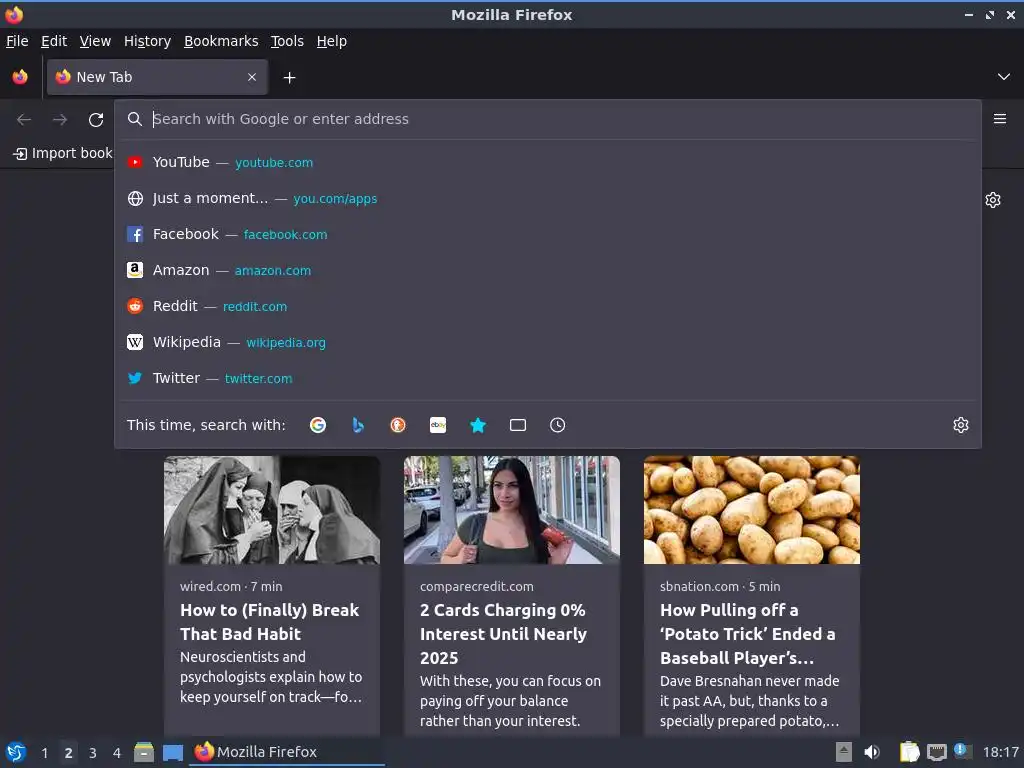
Task: Open the volume control tray icon
Action: coord(872,752)
